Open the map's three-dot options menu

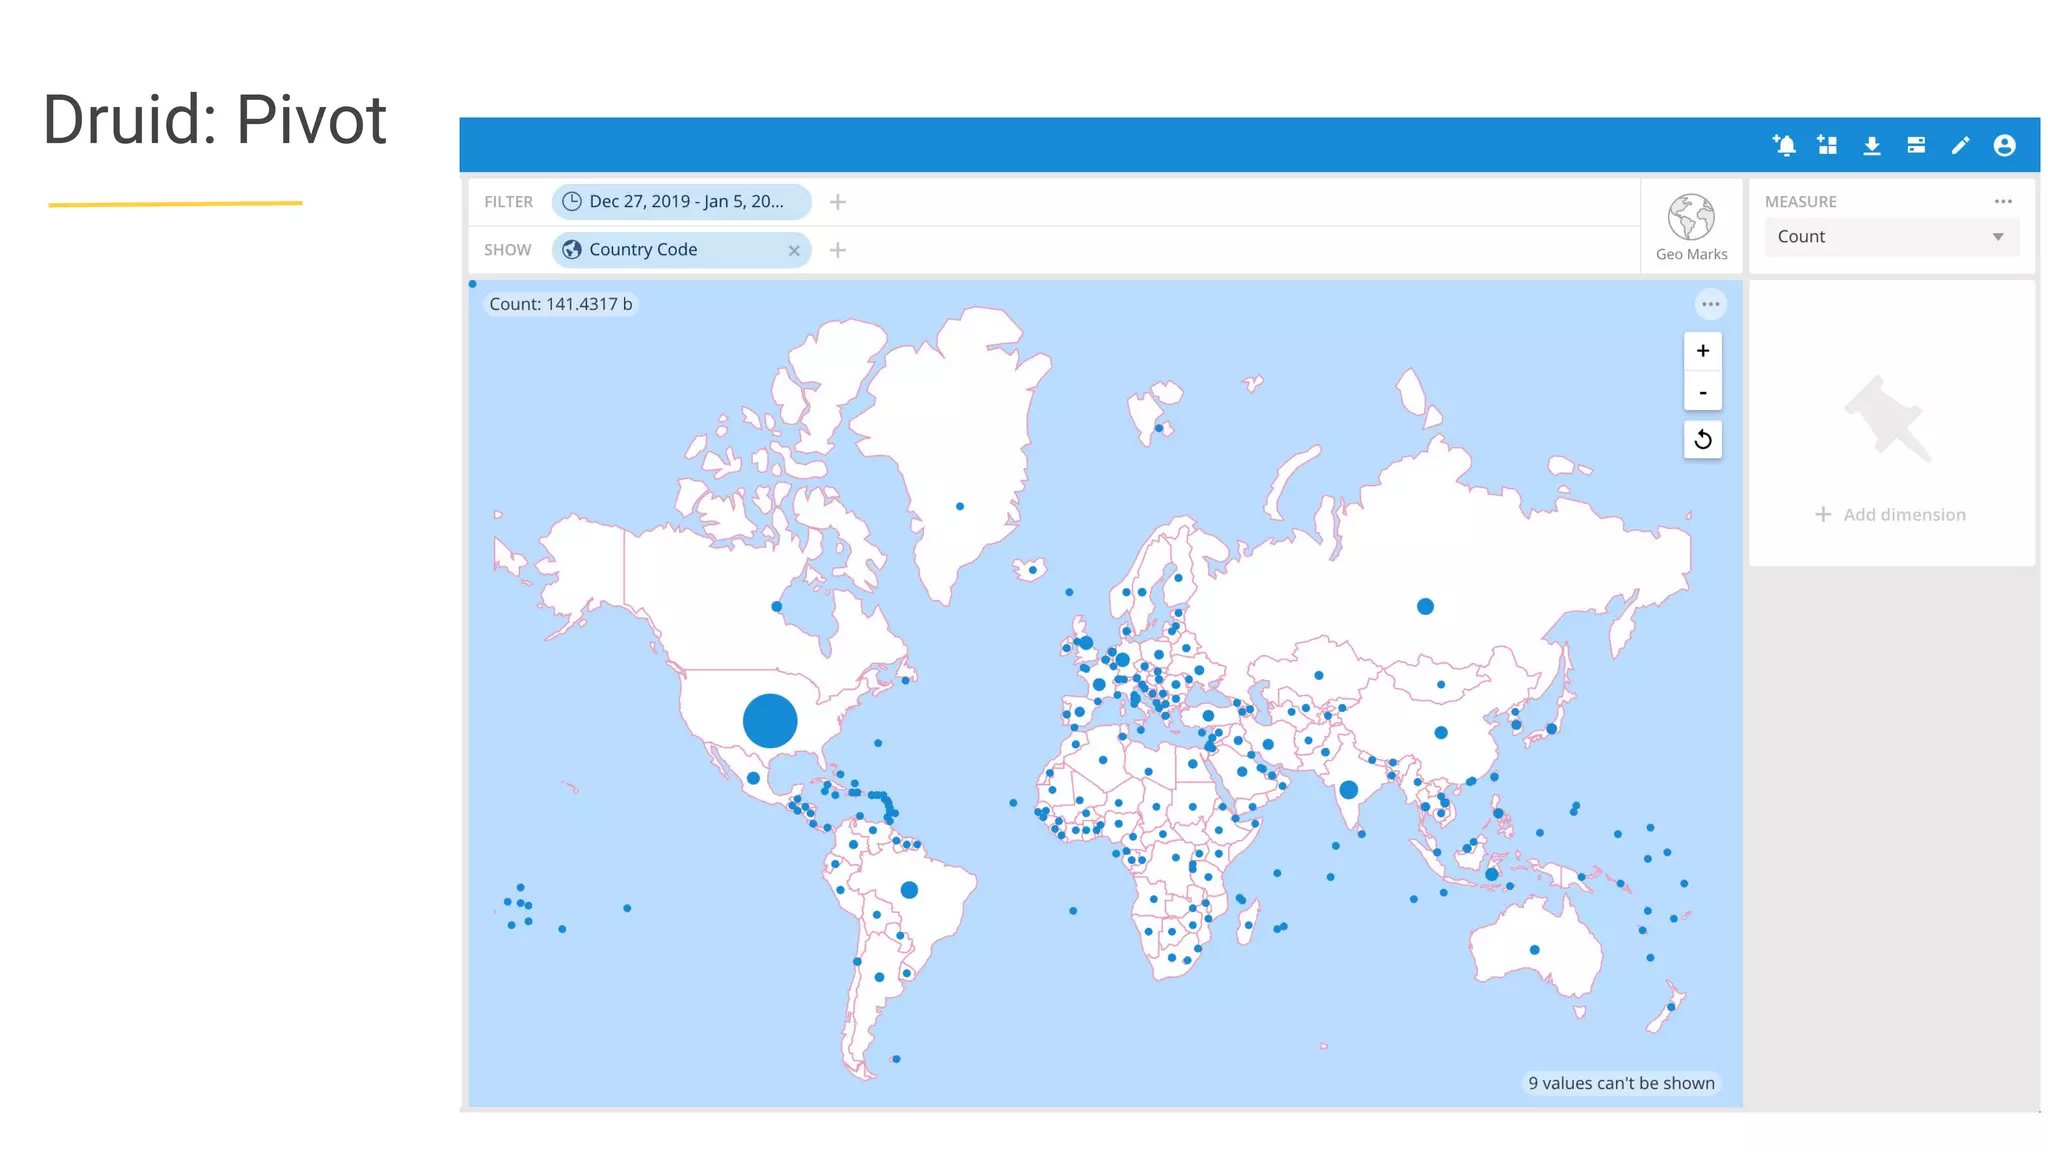pyautogui.click(x=1711, y=304)
